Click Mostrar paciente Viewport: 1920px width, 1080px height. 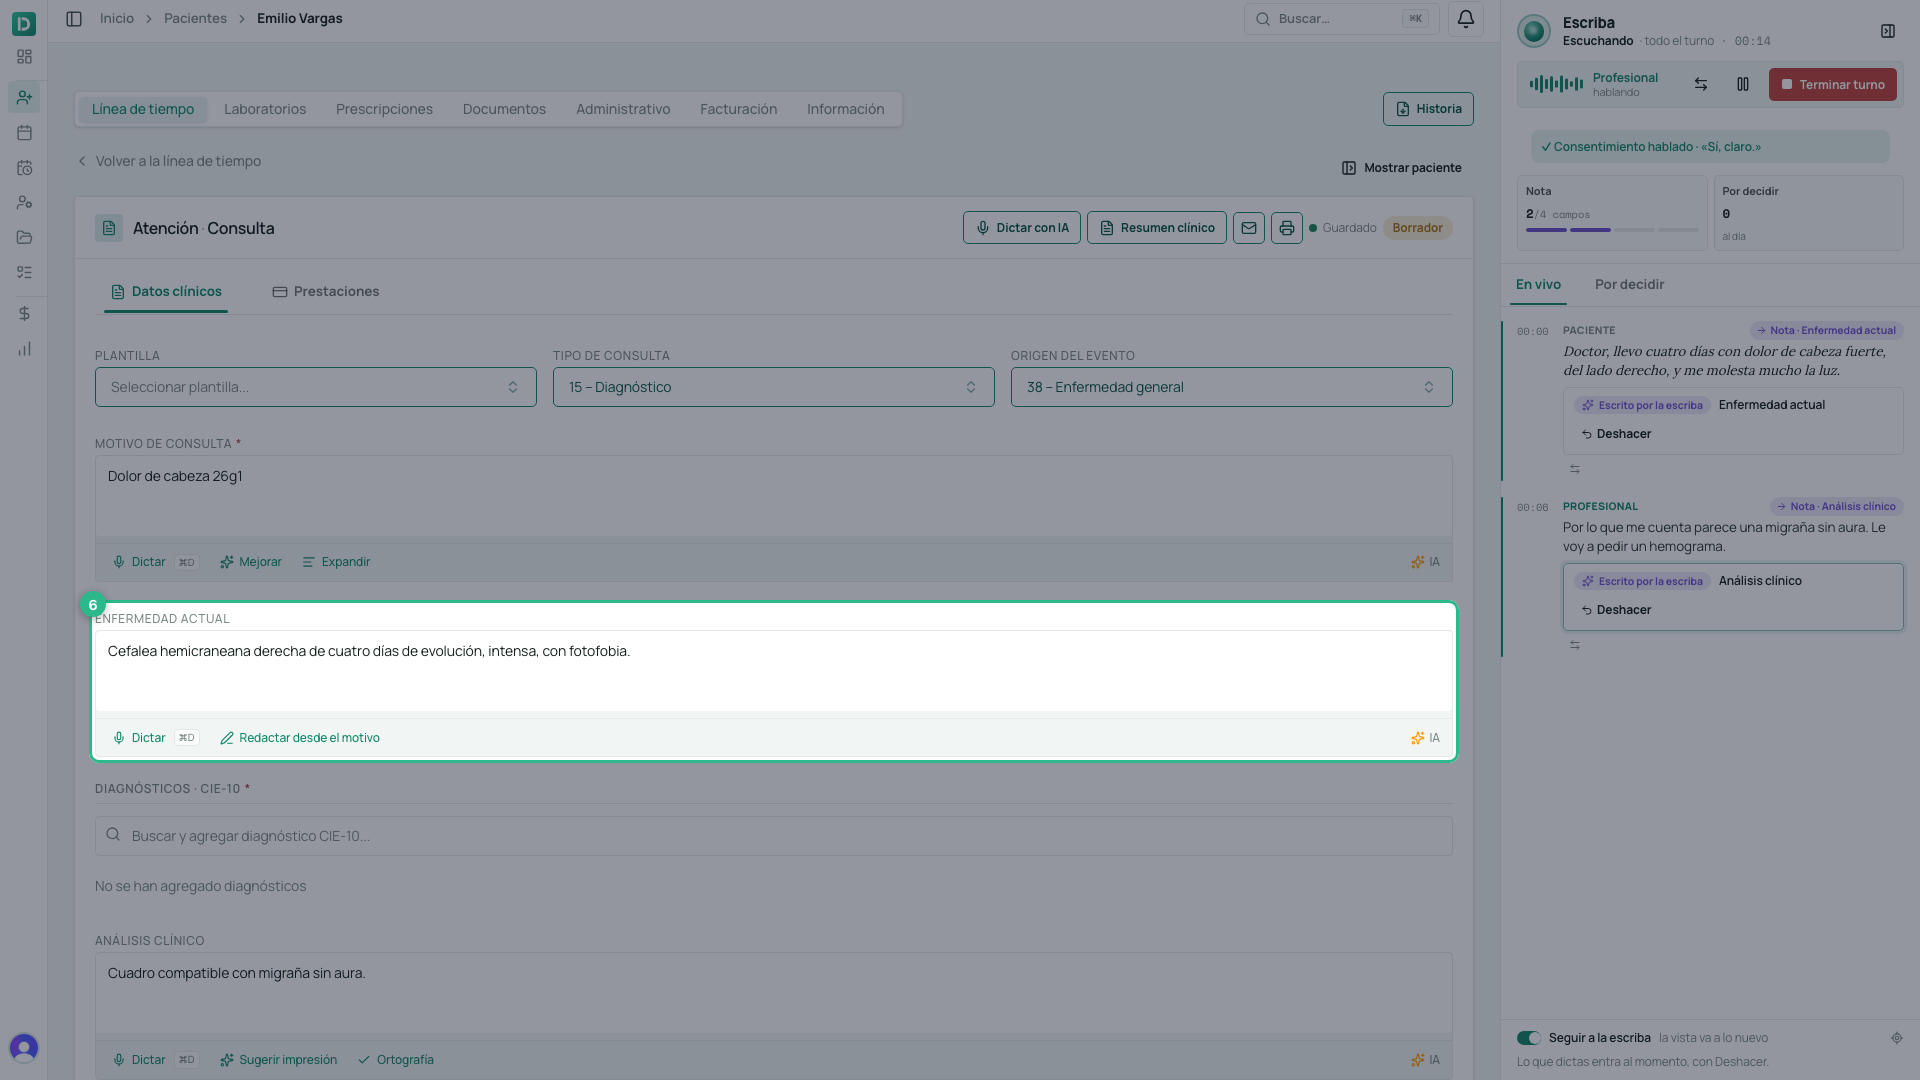[x=1401, y=168]
